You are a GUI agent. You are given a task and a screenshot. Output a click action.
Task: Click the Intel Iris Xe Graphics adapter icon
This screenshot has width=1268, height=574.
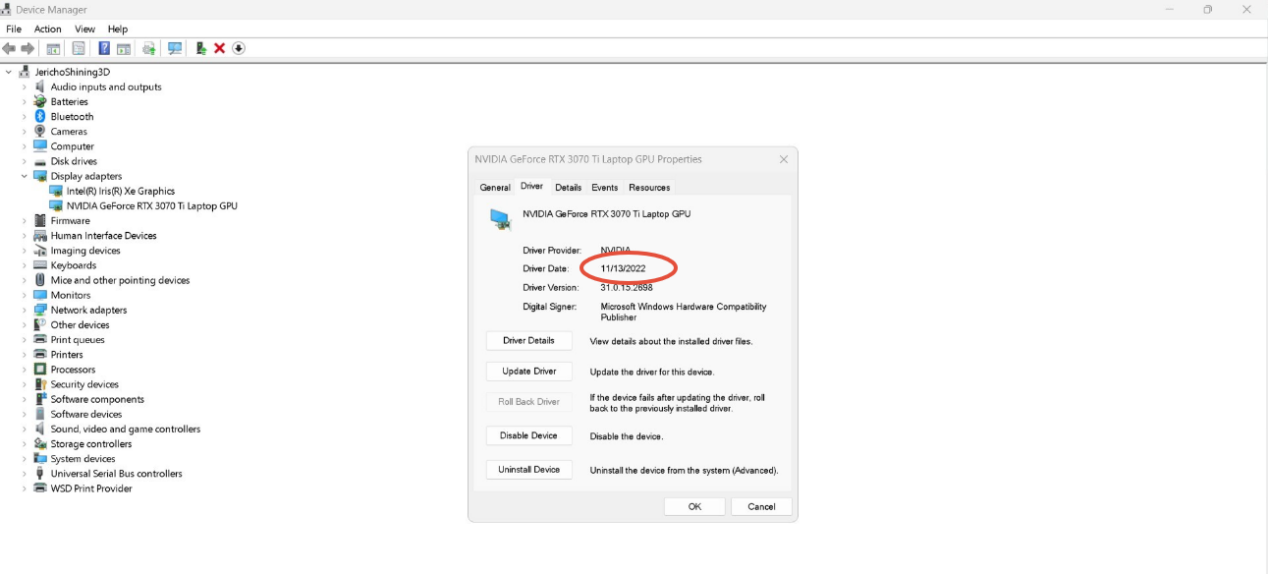pos(56,191)
